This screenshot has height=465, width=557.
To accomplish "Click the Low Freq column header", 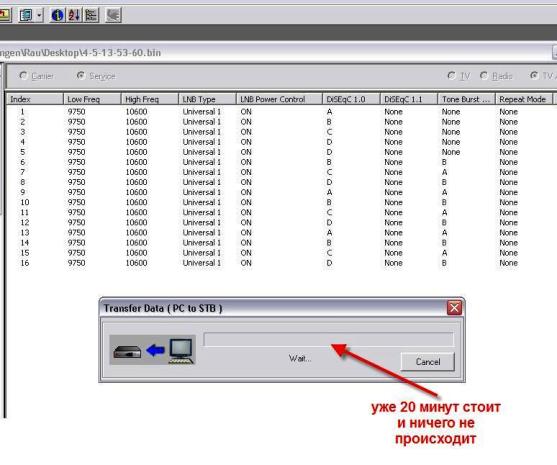I will 92,99.
